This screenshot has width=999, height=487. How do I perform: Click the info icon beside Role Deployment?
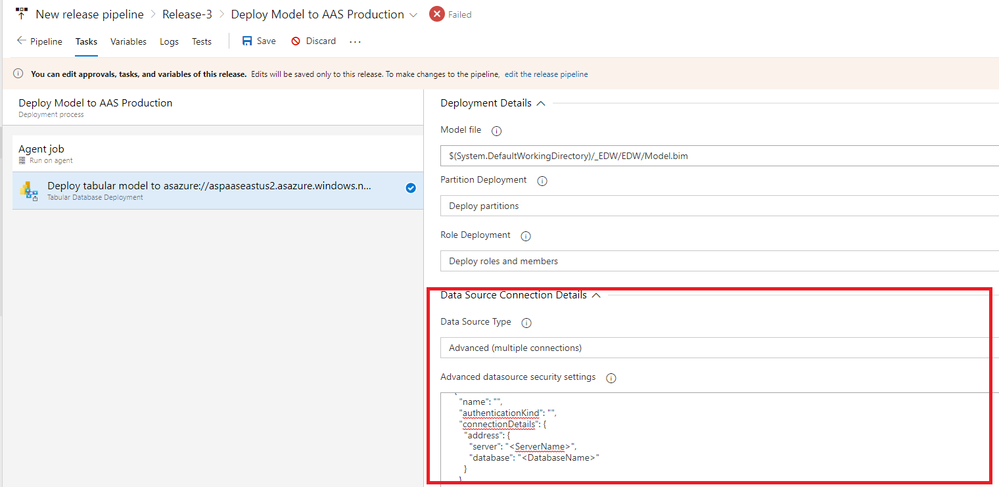click(x=525, y=236)
